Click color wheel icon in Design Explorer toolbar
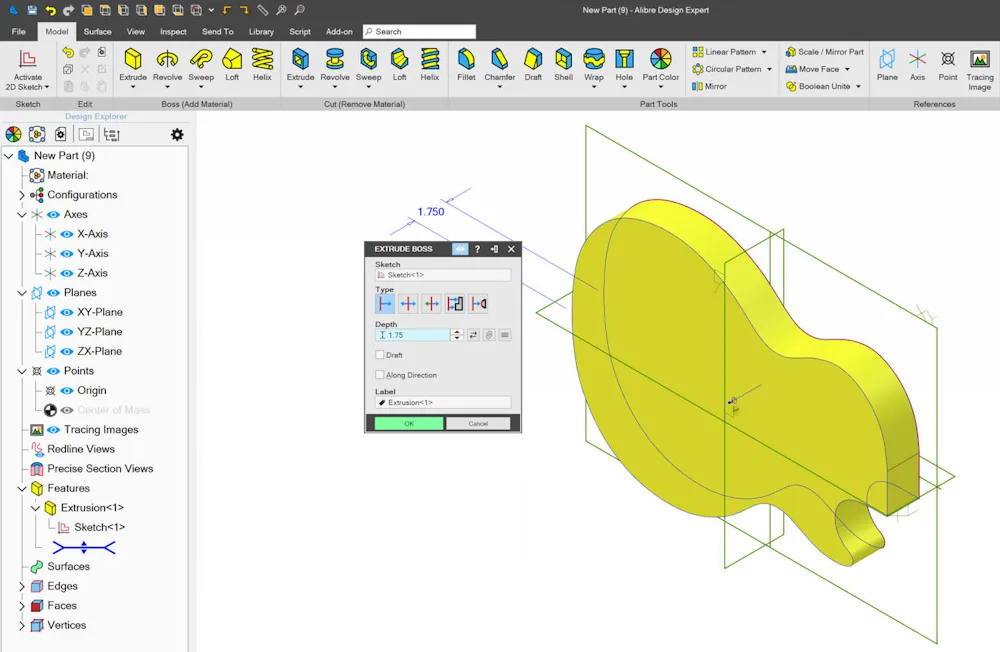Screen dimensions: 1000x652 (x=13, y=134)
